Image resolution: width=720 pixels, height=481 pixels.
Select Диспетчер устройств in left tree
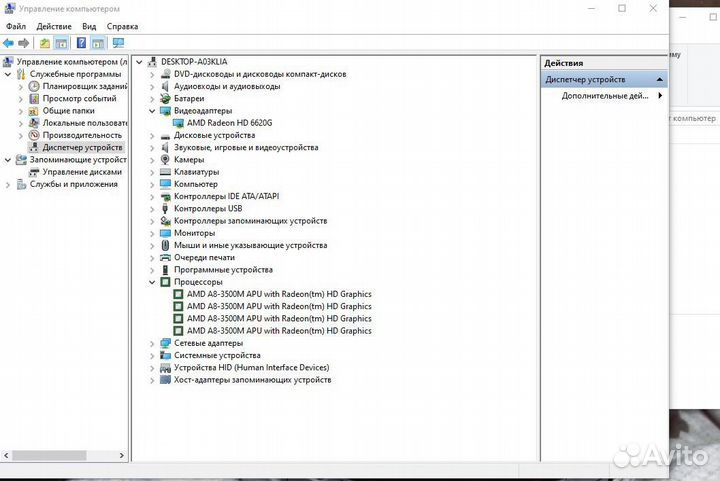click(x=83, y=147)
